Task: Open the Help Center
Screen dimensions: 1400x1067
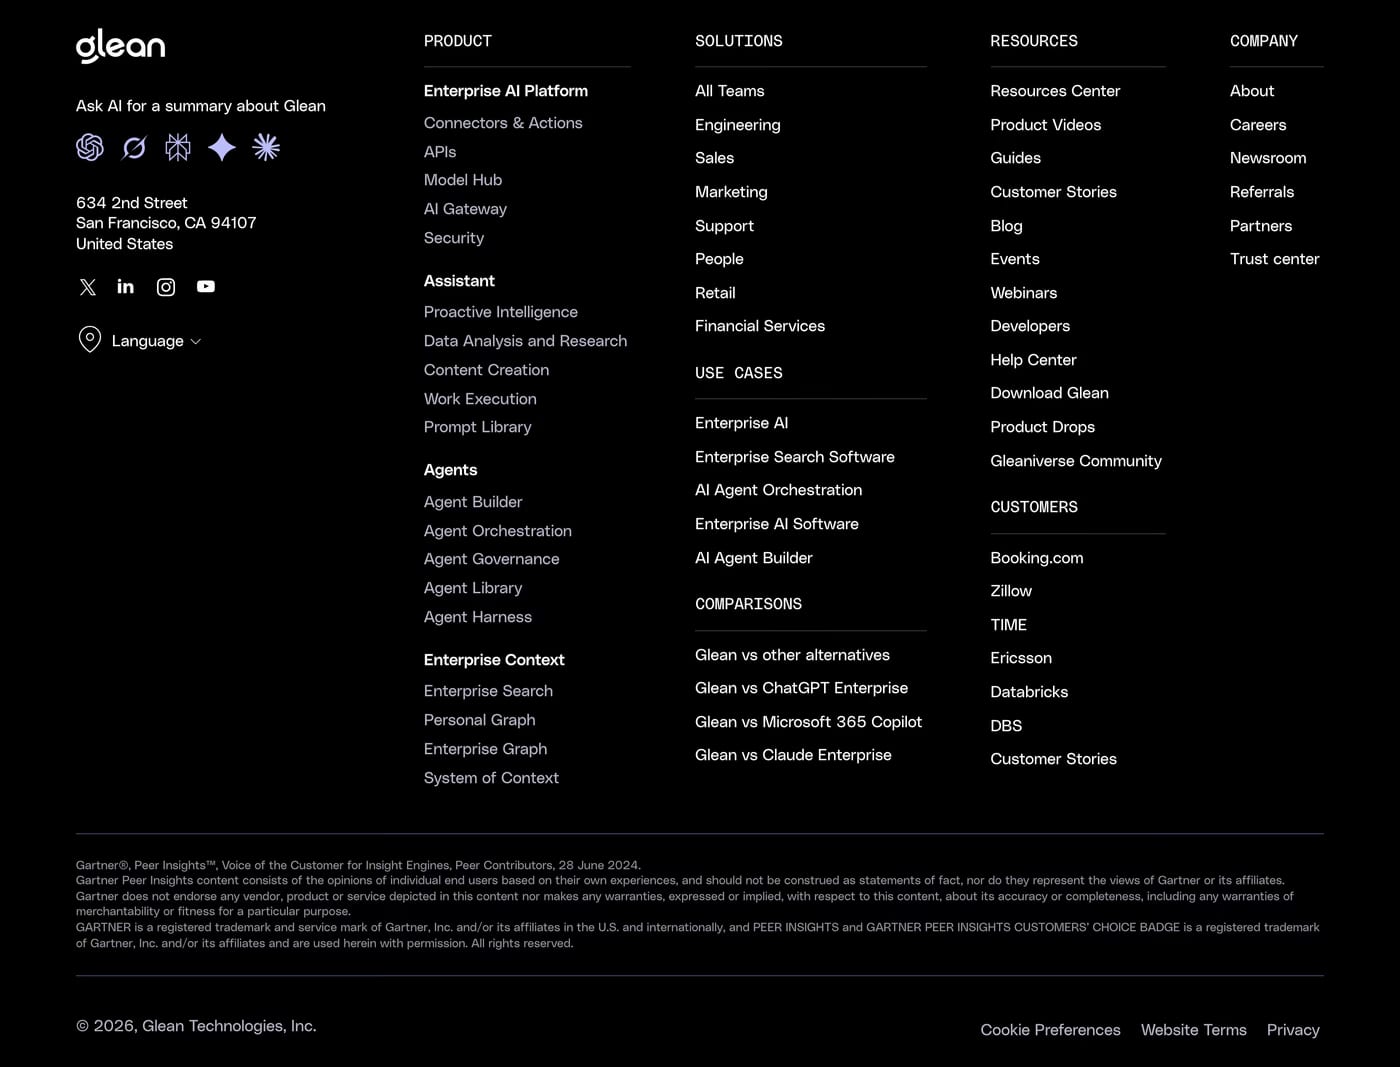Action: click(1034, 360)
